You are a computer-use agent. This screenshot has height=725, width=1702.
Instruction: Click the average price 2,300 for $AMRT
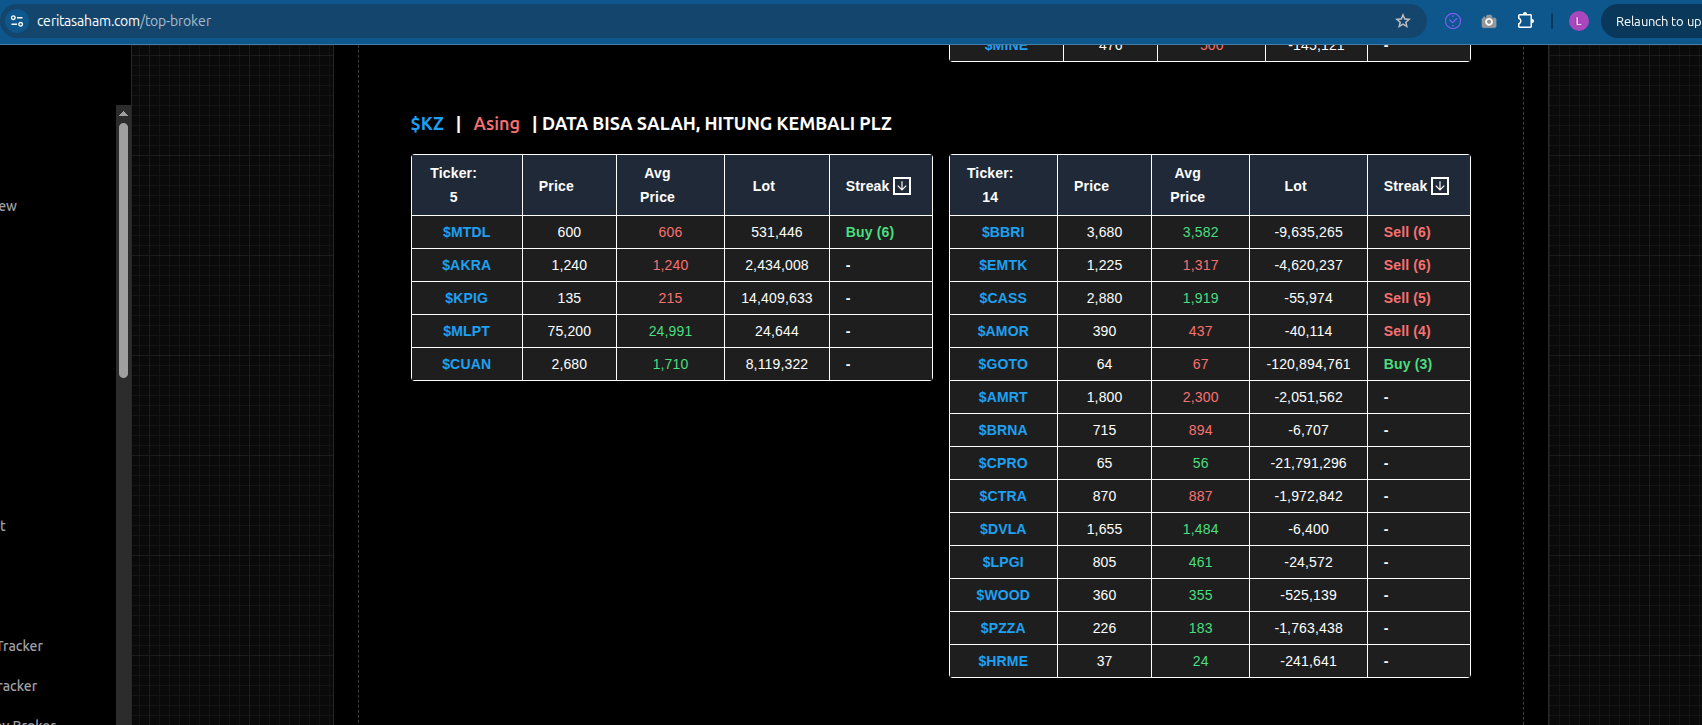click(1200, 397)
